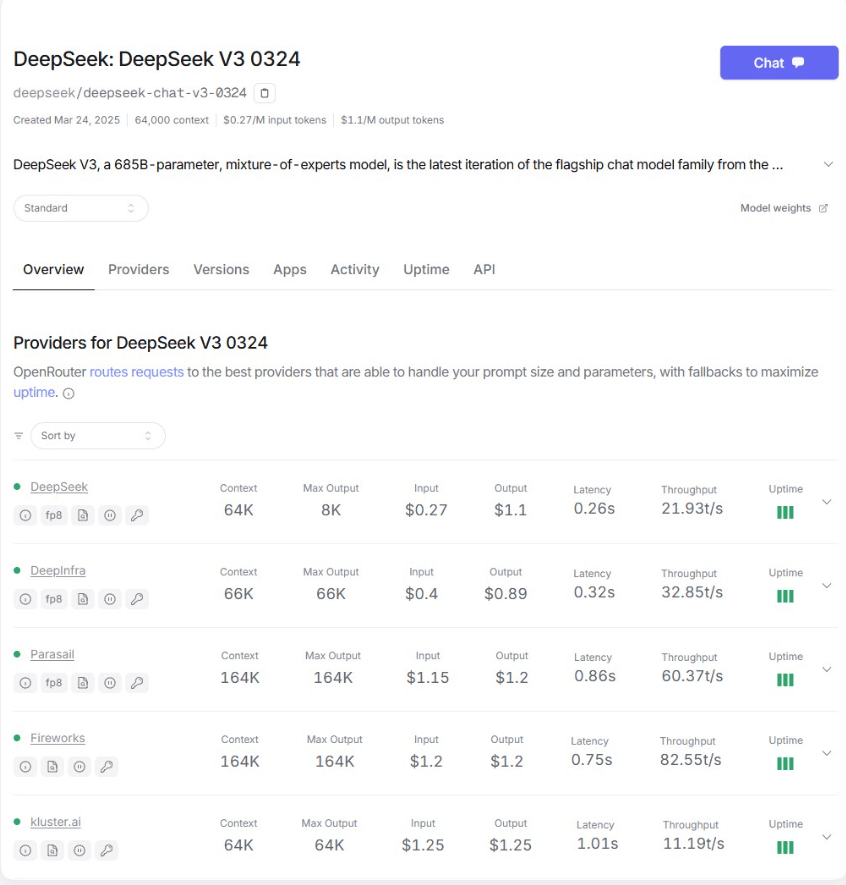
Task: Expand the DeepSeek provider row details
Action: coord(827,502)
